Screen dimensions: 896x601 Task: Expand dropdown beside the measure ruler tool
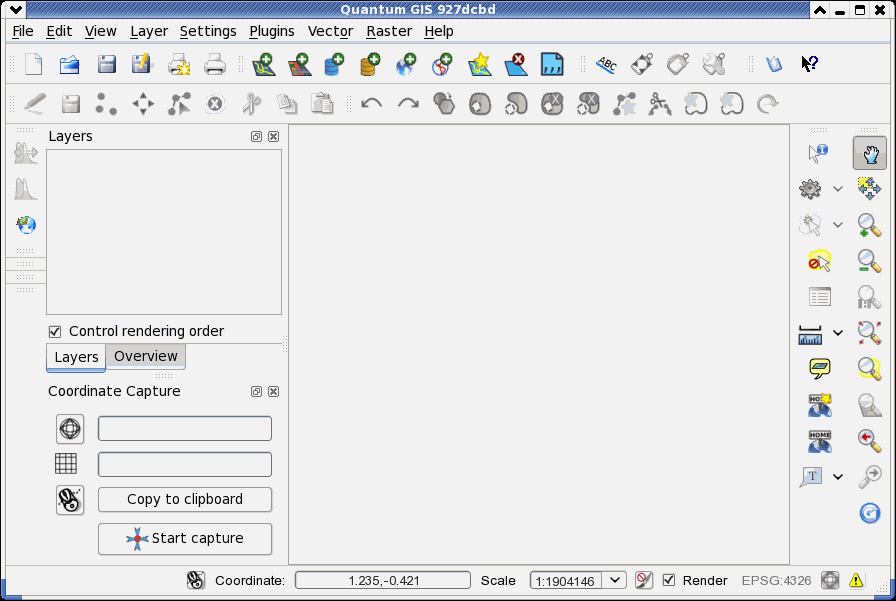[x=838, y=332]
